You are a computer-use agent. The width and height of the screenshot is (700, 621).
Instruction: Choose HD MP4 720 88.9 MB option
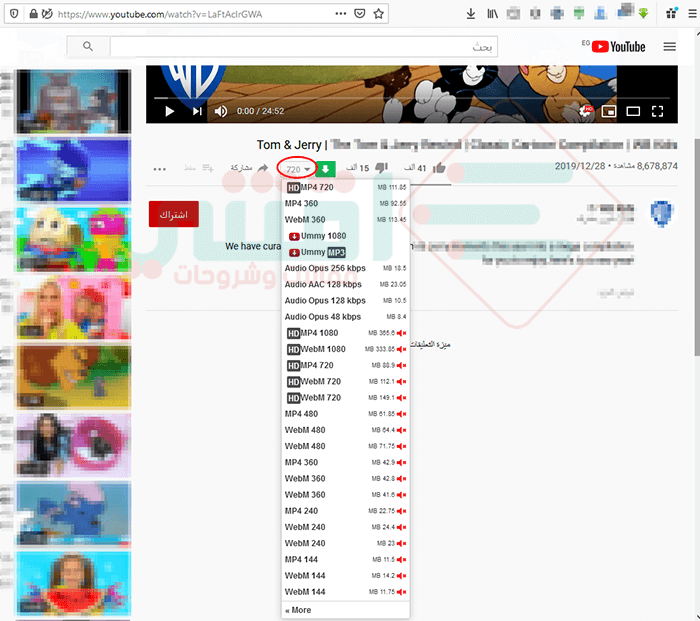346,365
